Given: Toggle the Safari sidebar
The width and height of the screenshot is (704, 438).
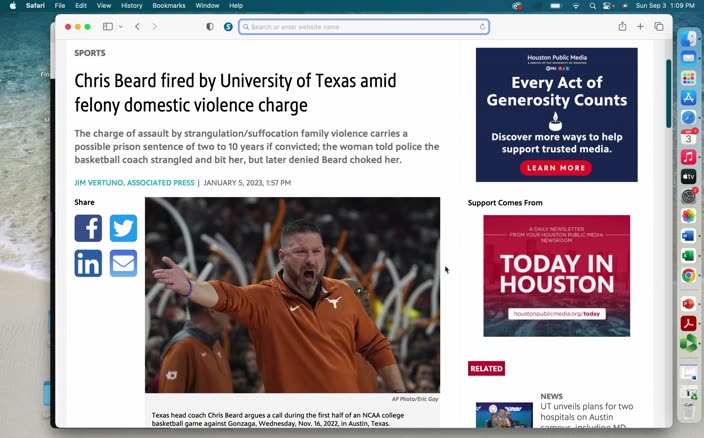Looking at the screenshot, I should point(108,27).
